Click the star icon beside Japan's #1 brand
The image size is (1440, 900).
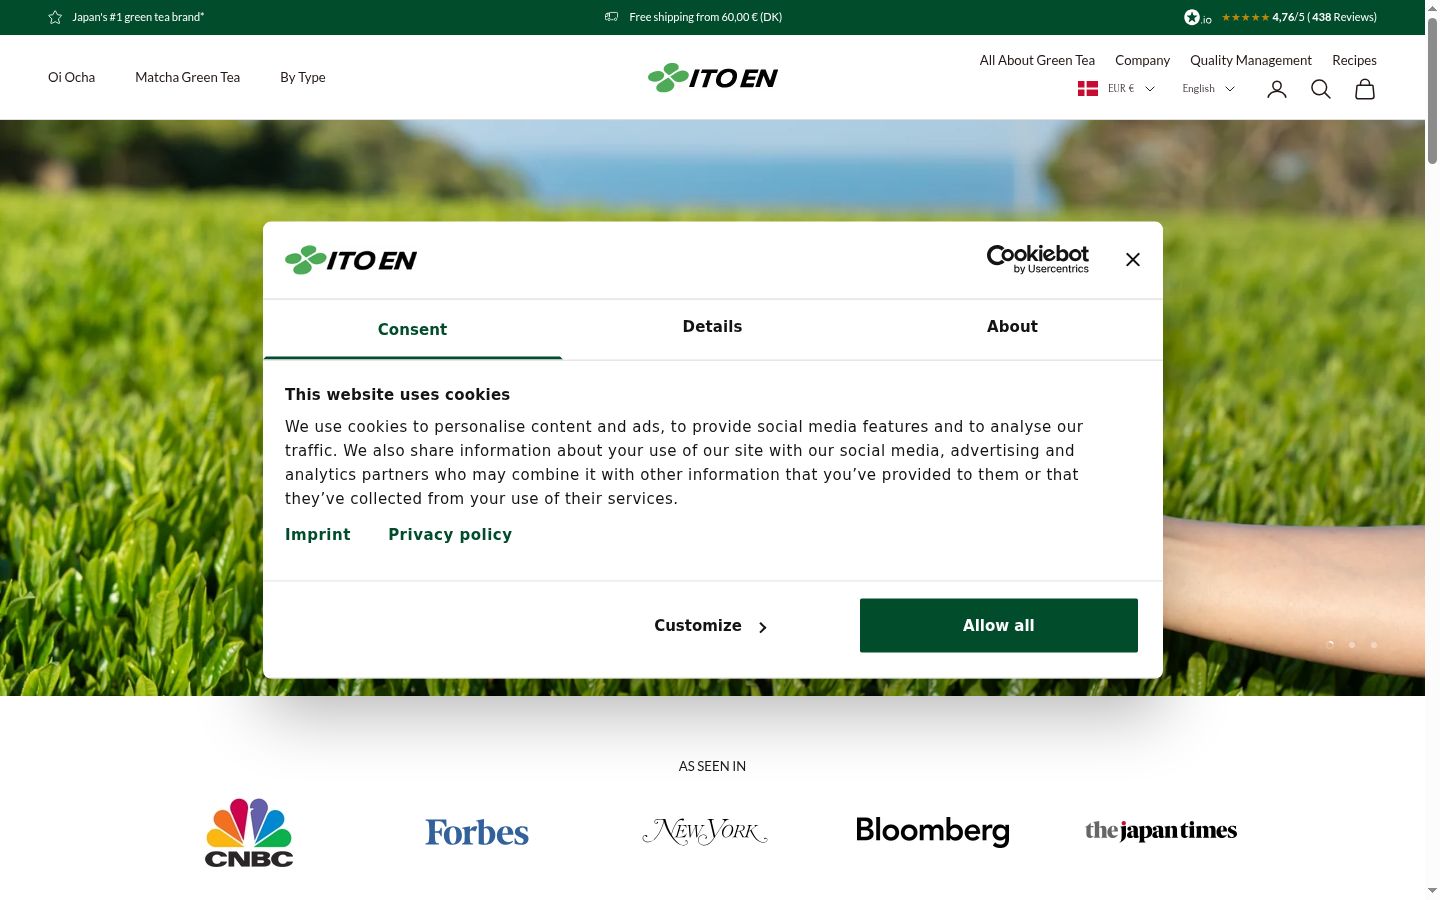(x=55, y=17)
